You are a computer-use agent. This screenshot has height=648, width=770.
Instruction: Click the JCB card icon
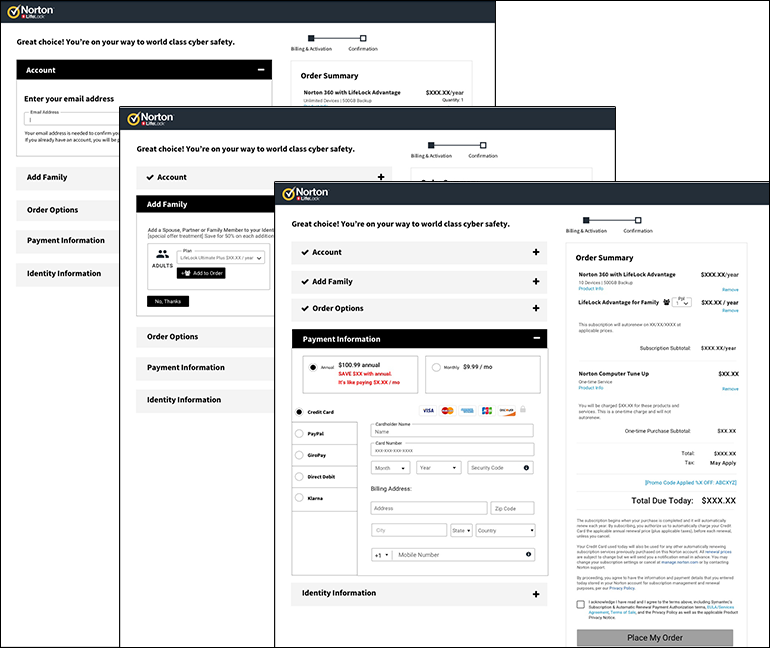[487, 410]
